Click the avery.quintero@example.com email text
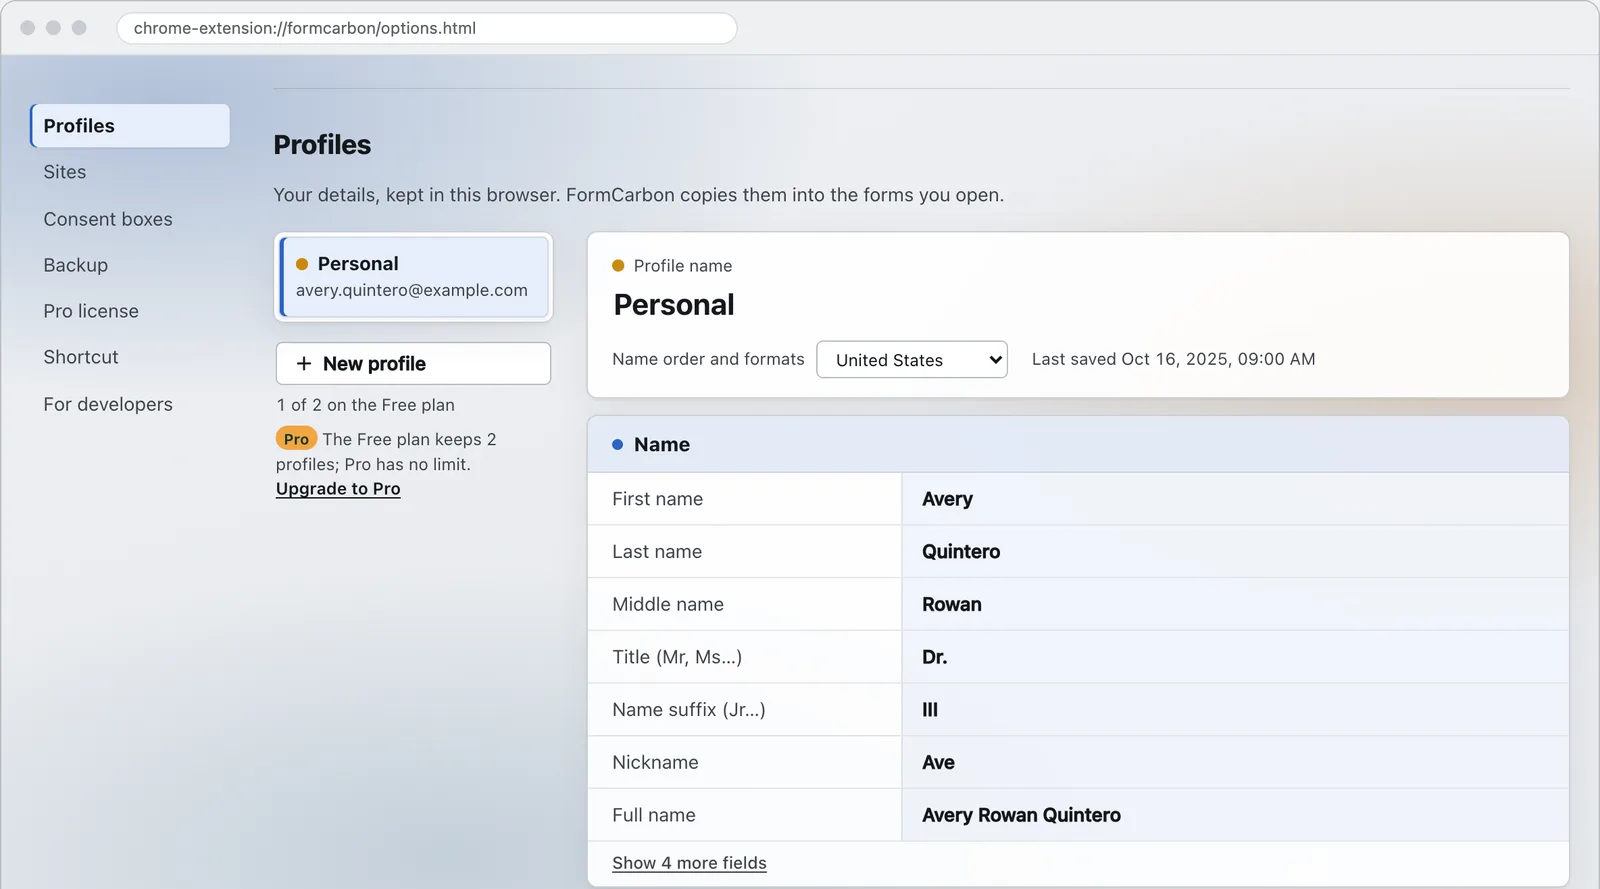 [x=412, y=290]
